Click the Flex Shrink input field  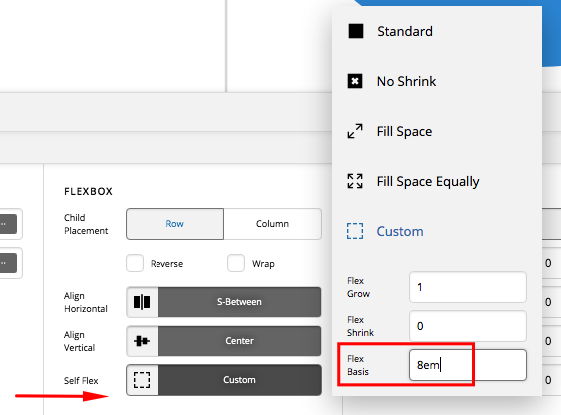(x=468, y=326)
